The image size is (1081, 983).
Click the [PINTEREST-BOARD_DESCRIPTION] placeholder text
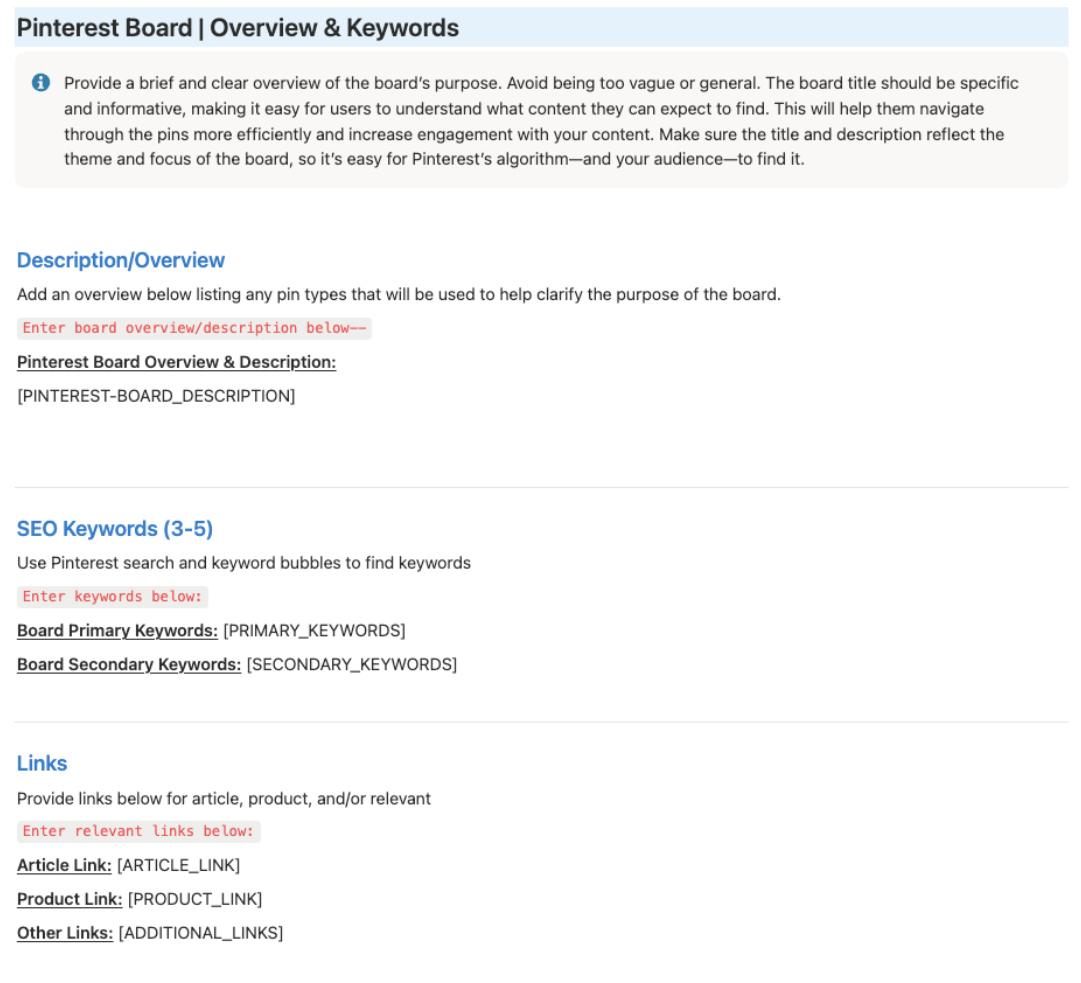[x=156, y=396]
